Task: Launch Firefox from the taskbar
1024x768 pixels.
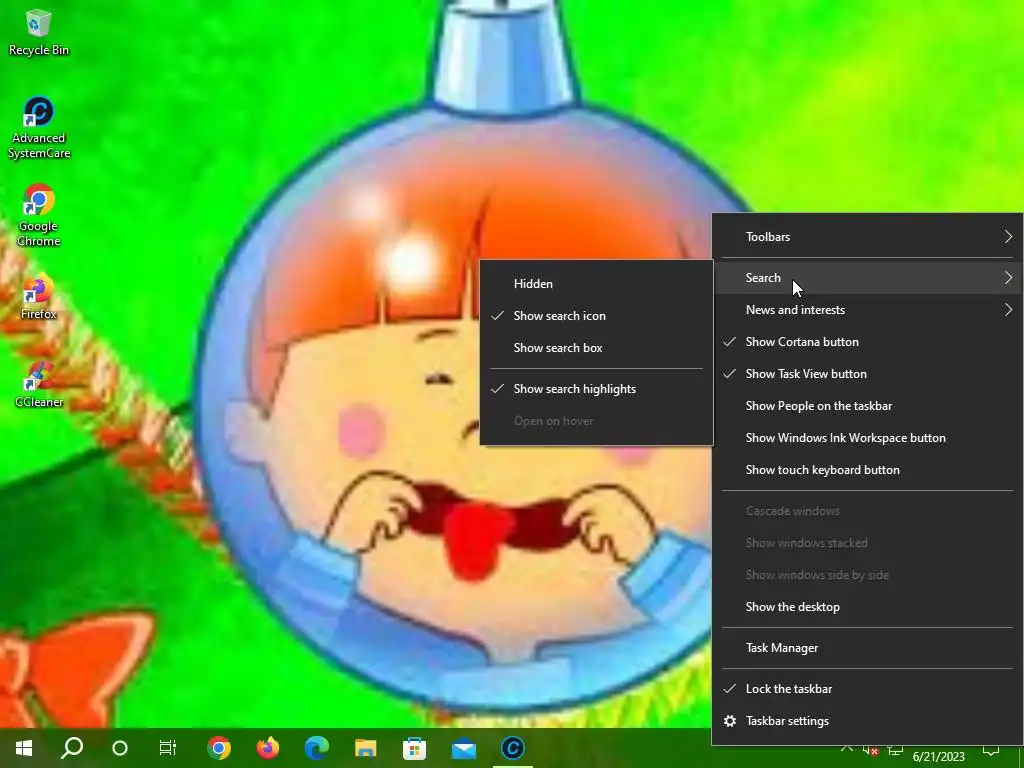Action: (268, 748)
